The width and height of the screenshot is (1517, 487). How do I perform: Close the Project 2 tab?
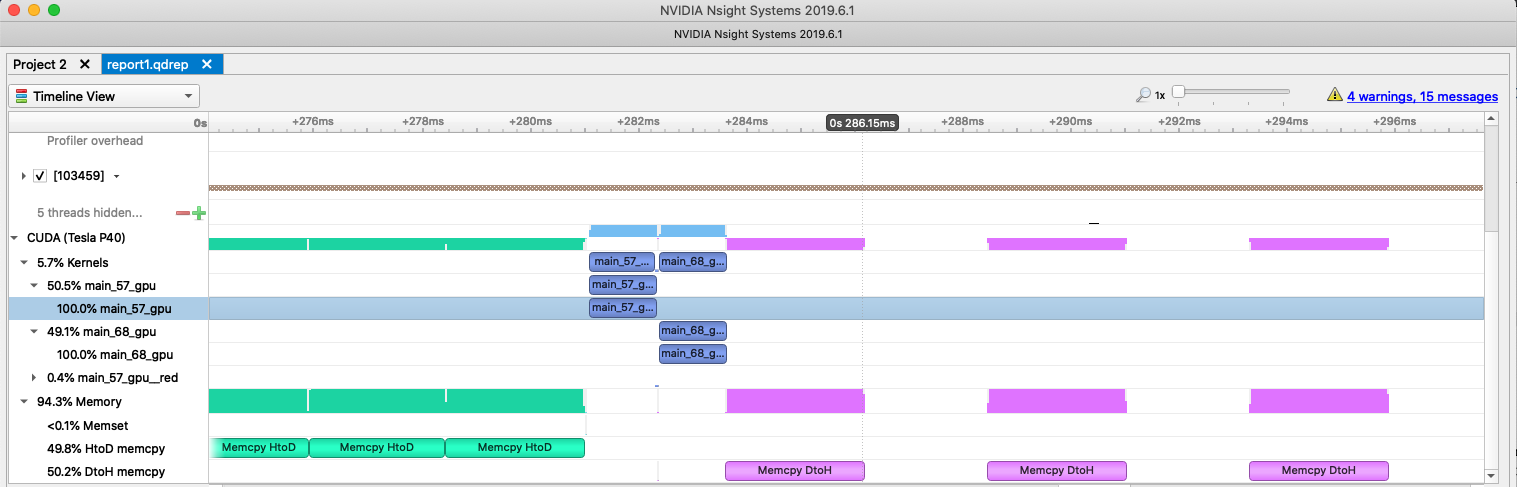click(x=84, y=64)
